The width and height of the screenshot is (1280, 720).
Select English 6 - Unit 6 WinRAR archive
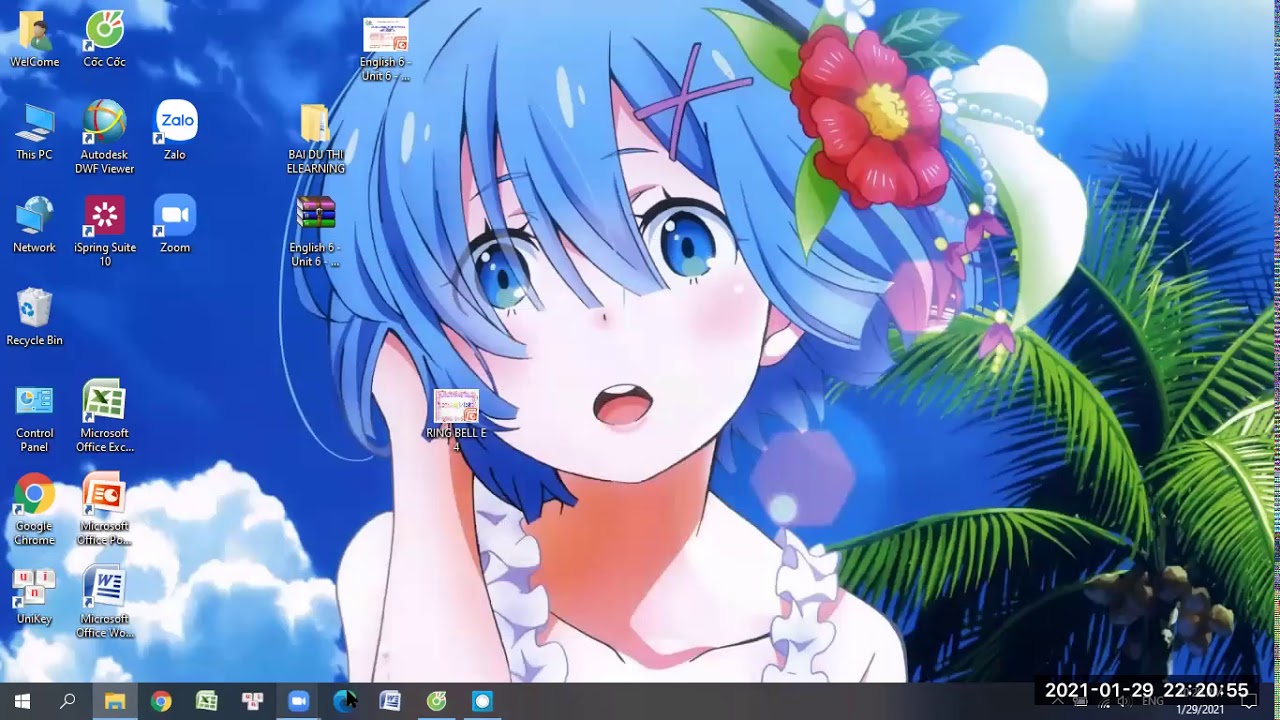pos(316,231)
